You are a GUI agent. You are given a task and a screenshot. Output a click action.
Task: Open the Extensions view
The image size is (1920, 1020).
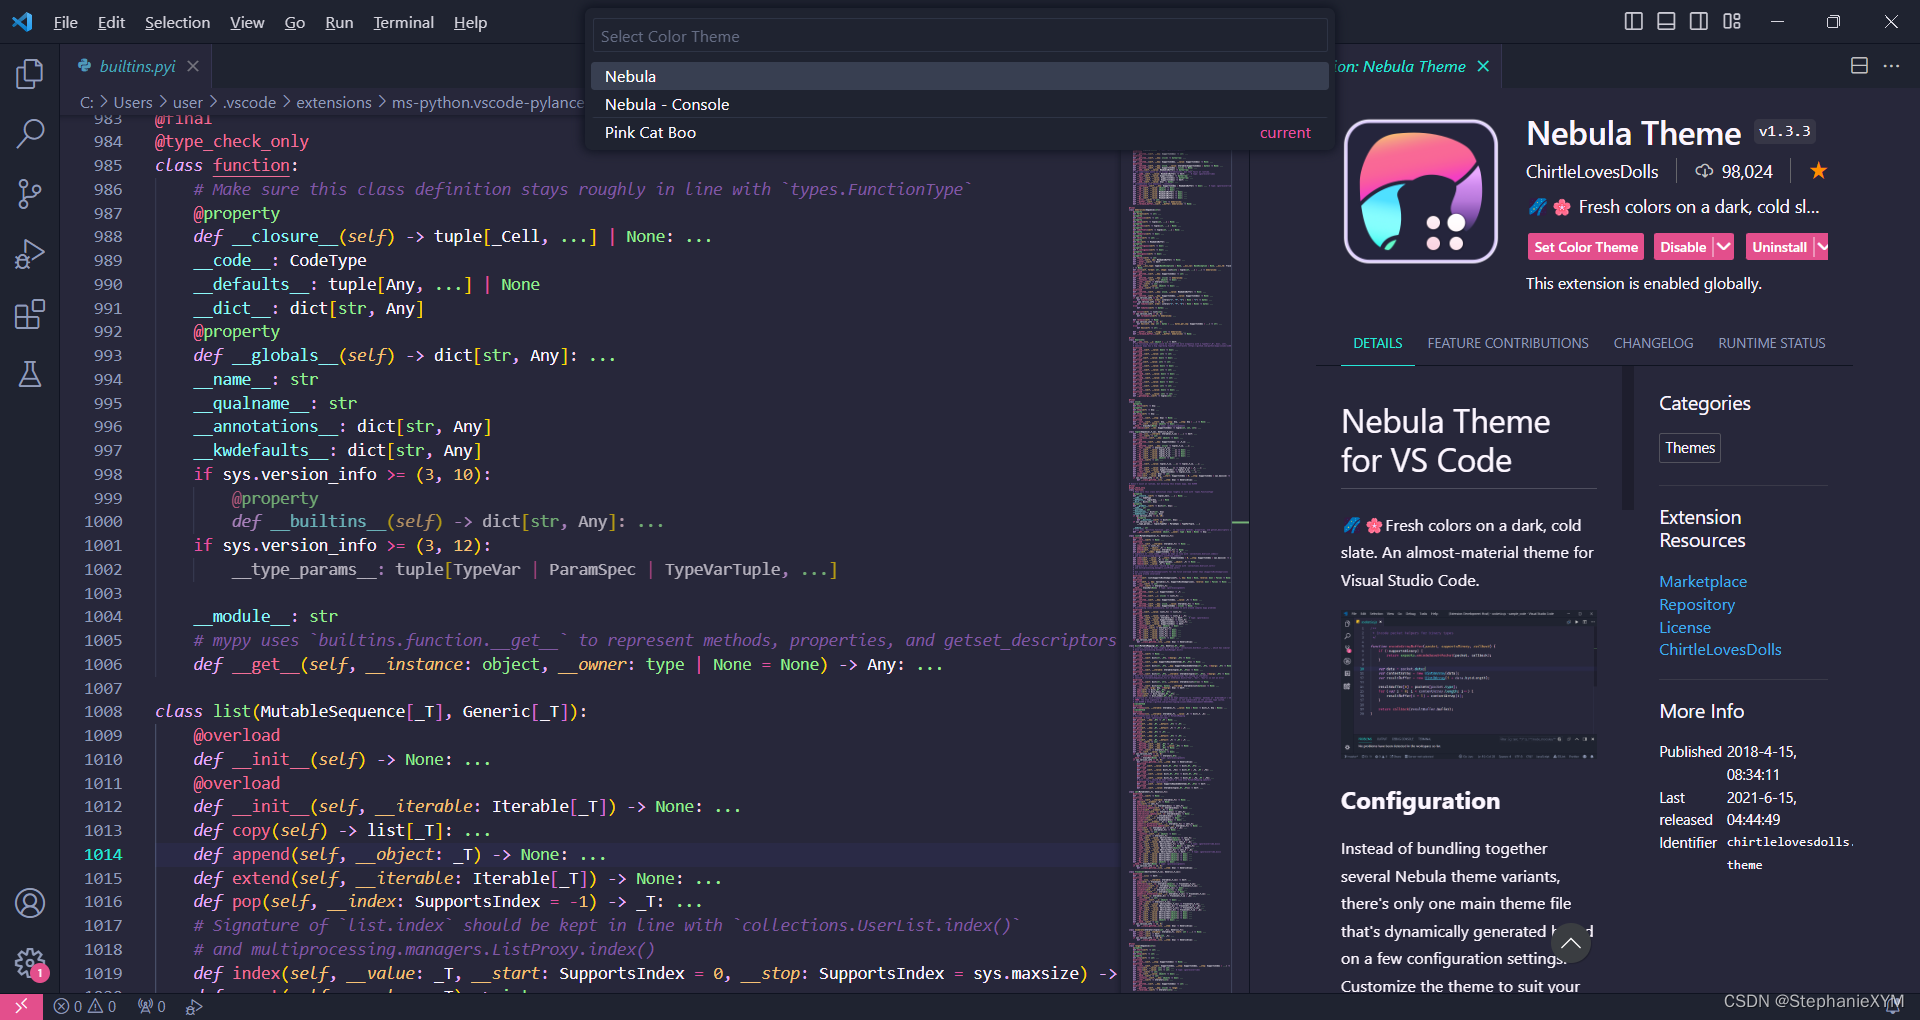pyautogui.click(x=30, y=314)
